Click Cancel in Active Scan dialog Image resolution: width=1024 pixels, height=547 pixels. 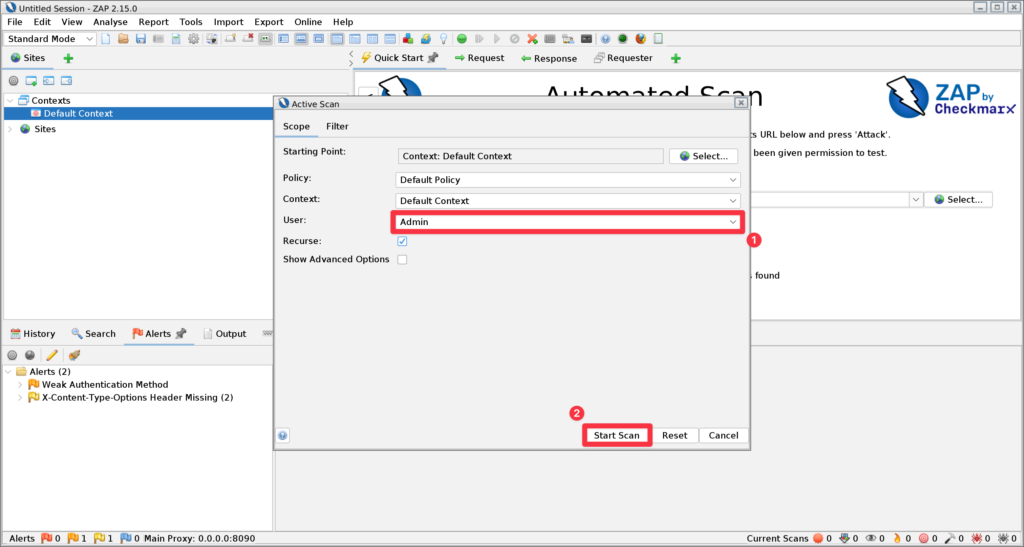click(x=724, y=435)
